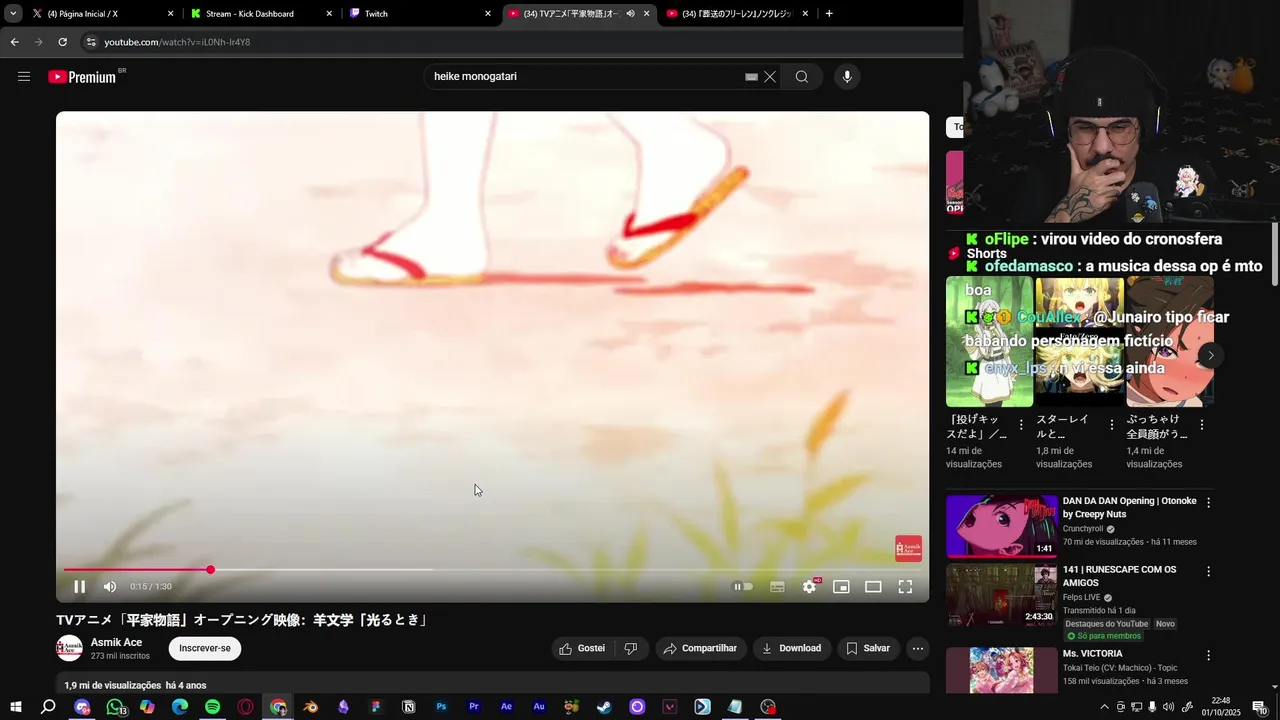
Task: Open the on-screen keyboard icon in search
Action: click(x=751, y=77)
